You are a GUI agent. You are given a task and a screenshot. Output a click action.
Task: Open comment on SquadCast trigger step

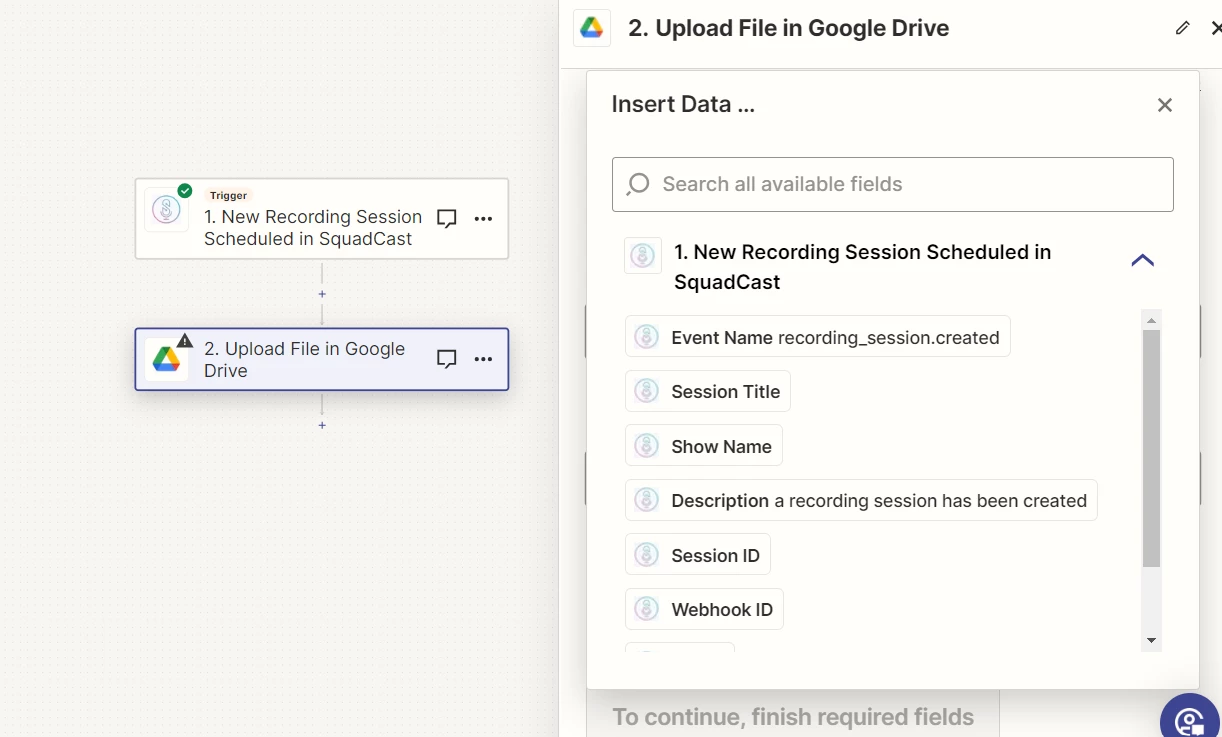click(x=447, y=219)
